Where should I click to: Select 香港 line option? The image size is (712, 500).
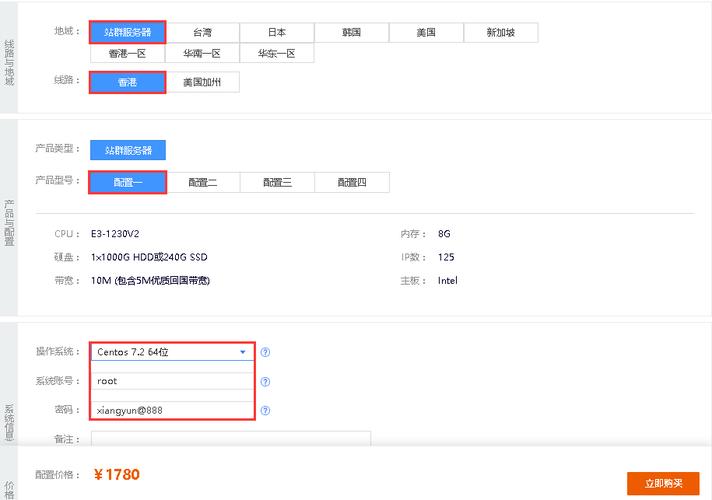(128, 82)
